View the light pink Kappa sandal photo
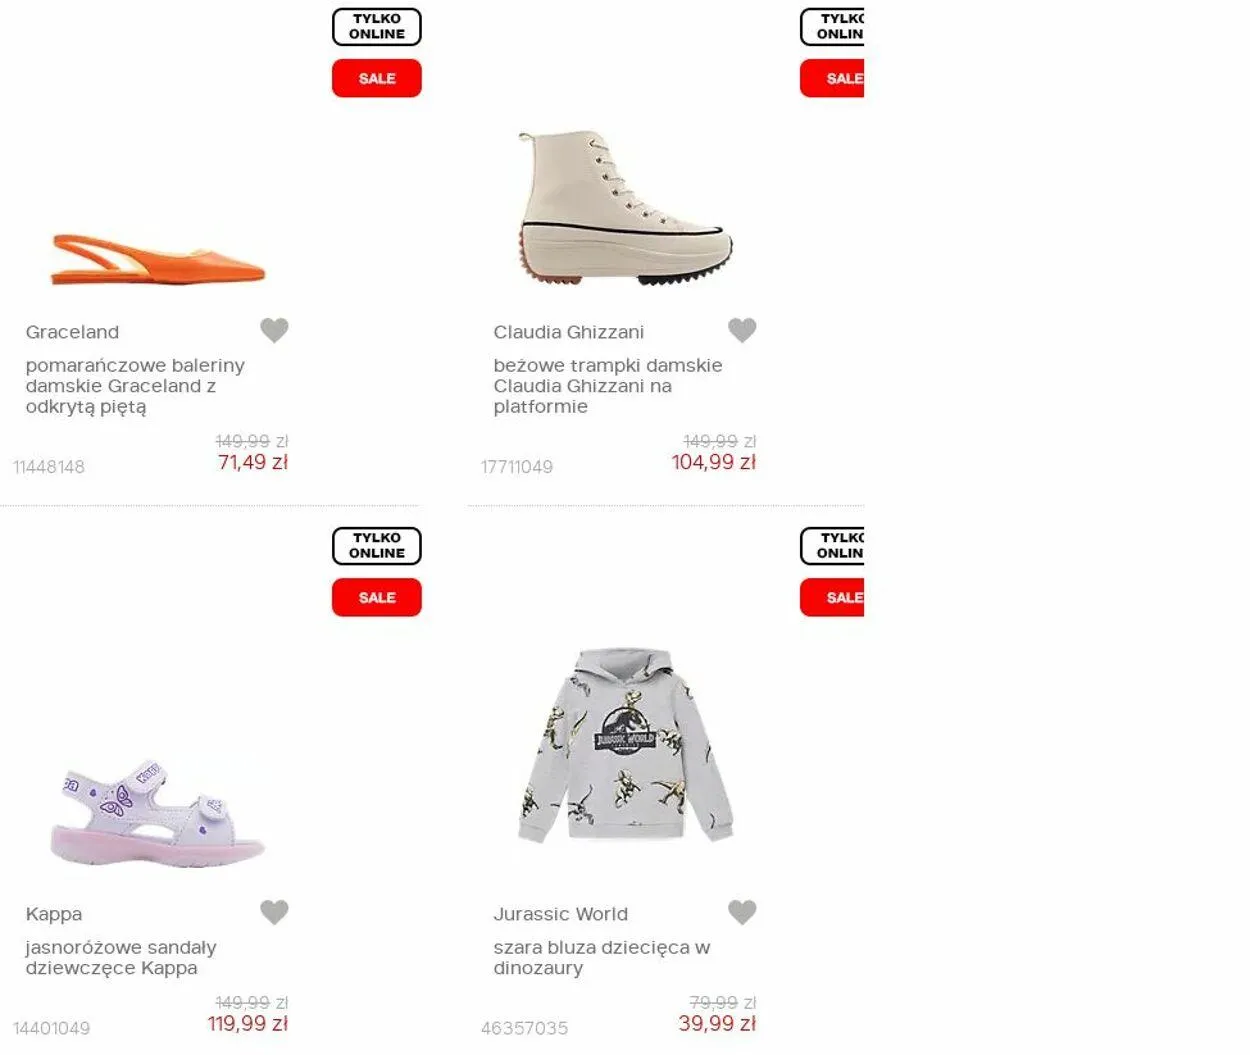The image size is (1250, 1055). pos(158,814)
